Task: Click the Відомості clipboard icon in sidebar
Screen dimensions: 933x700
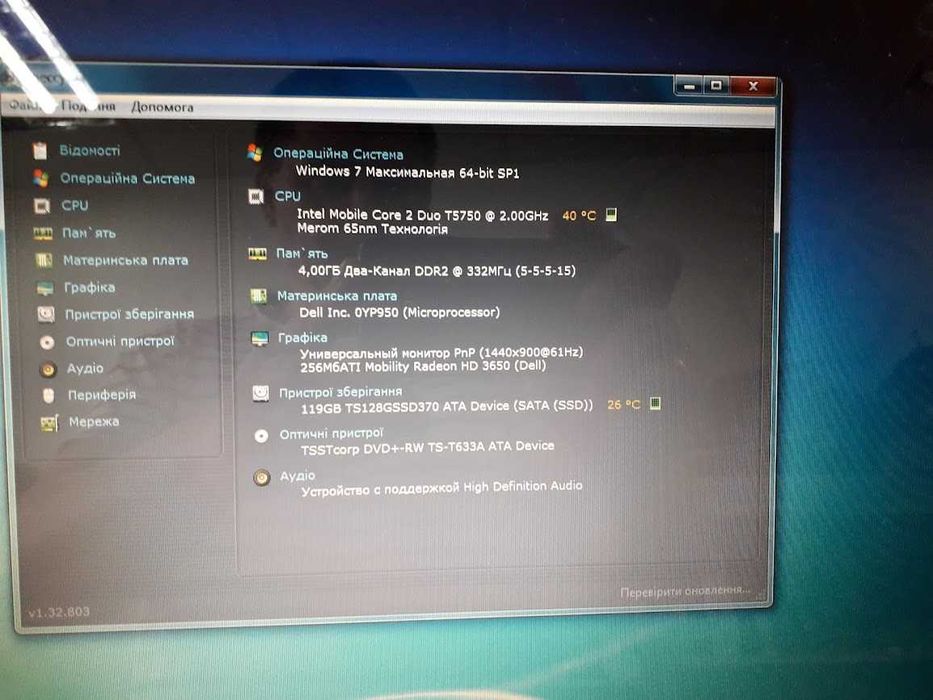Action: click(x=40, y=151)
